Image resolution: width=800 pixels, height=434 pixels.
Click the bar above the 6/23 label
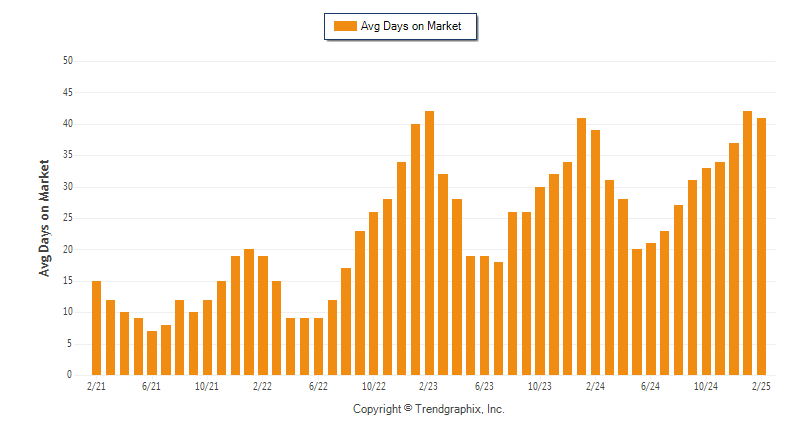[484, 316]
